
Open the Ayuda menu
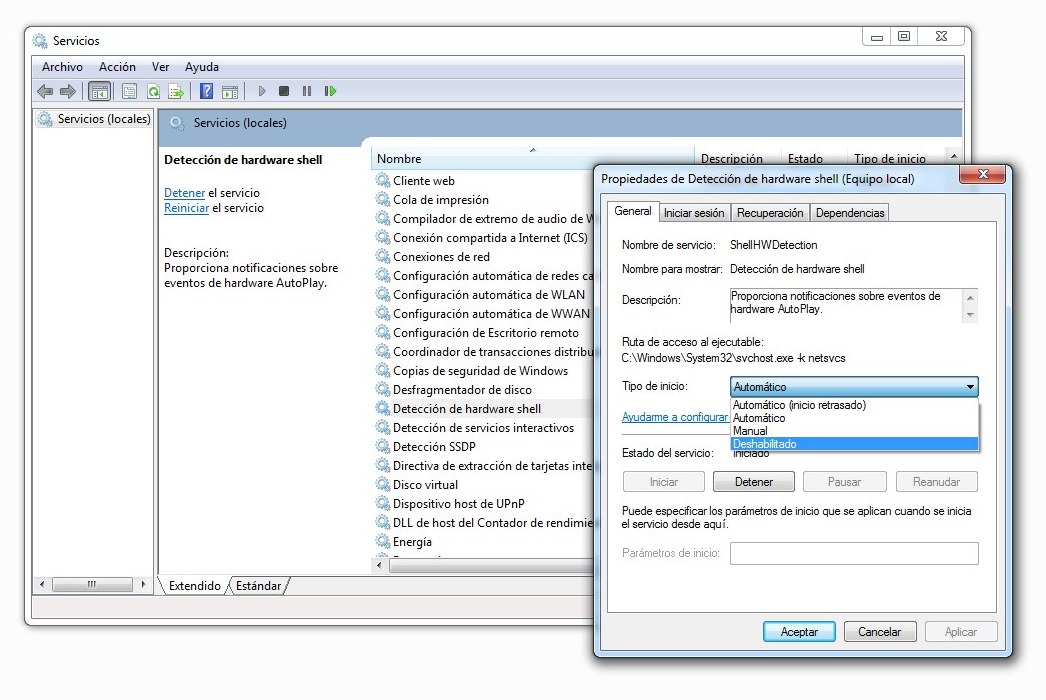(201, 67)
